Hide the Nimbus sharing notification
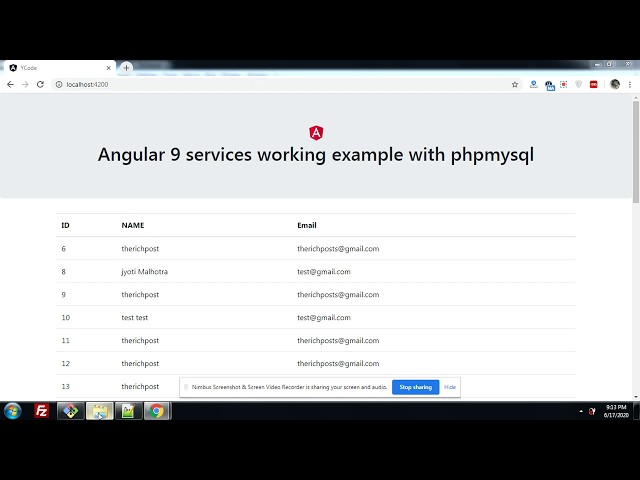This screenshot has height=480, width=640. [x=450, y=387]
